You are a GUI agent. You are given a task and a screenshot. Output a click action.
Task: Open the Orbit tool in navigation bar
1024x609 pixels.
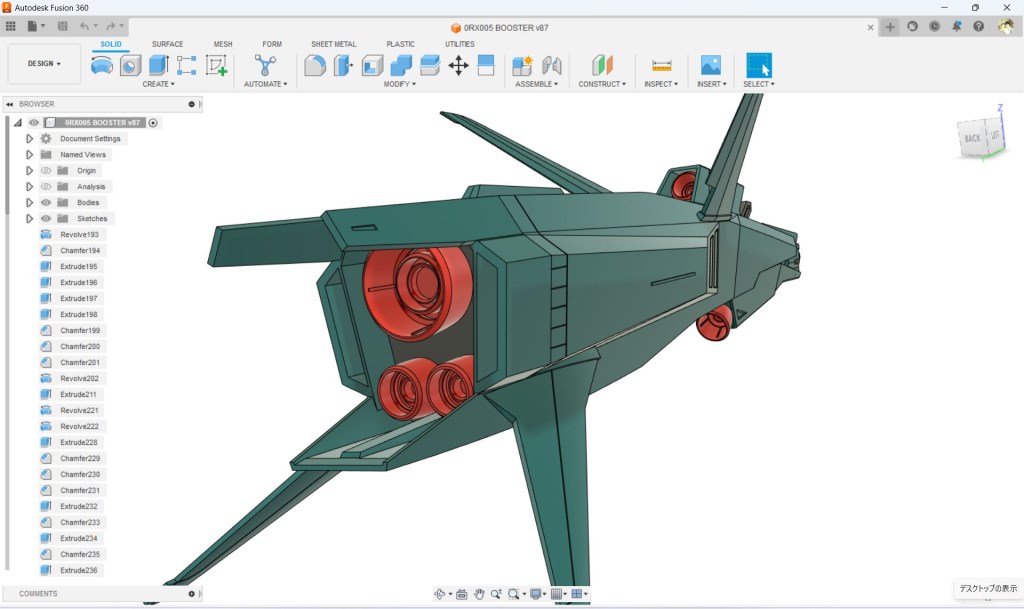tap(439, 594)
